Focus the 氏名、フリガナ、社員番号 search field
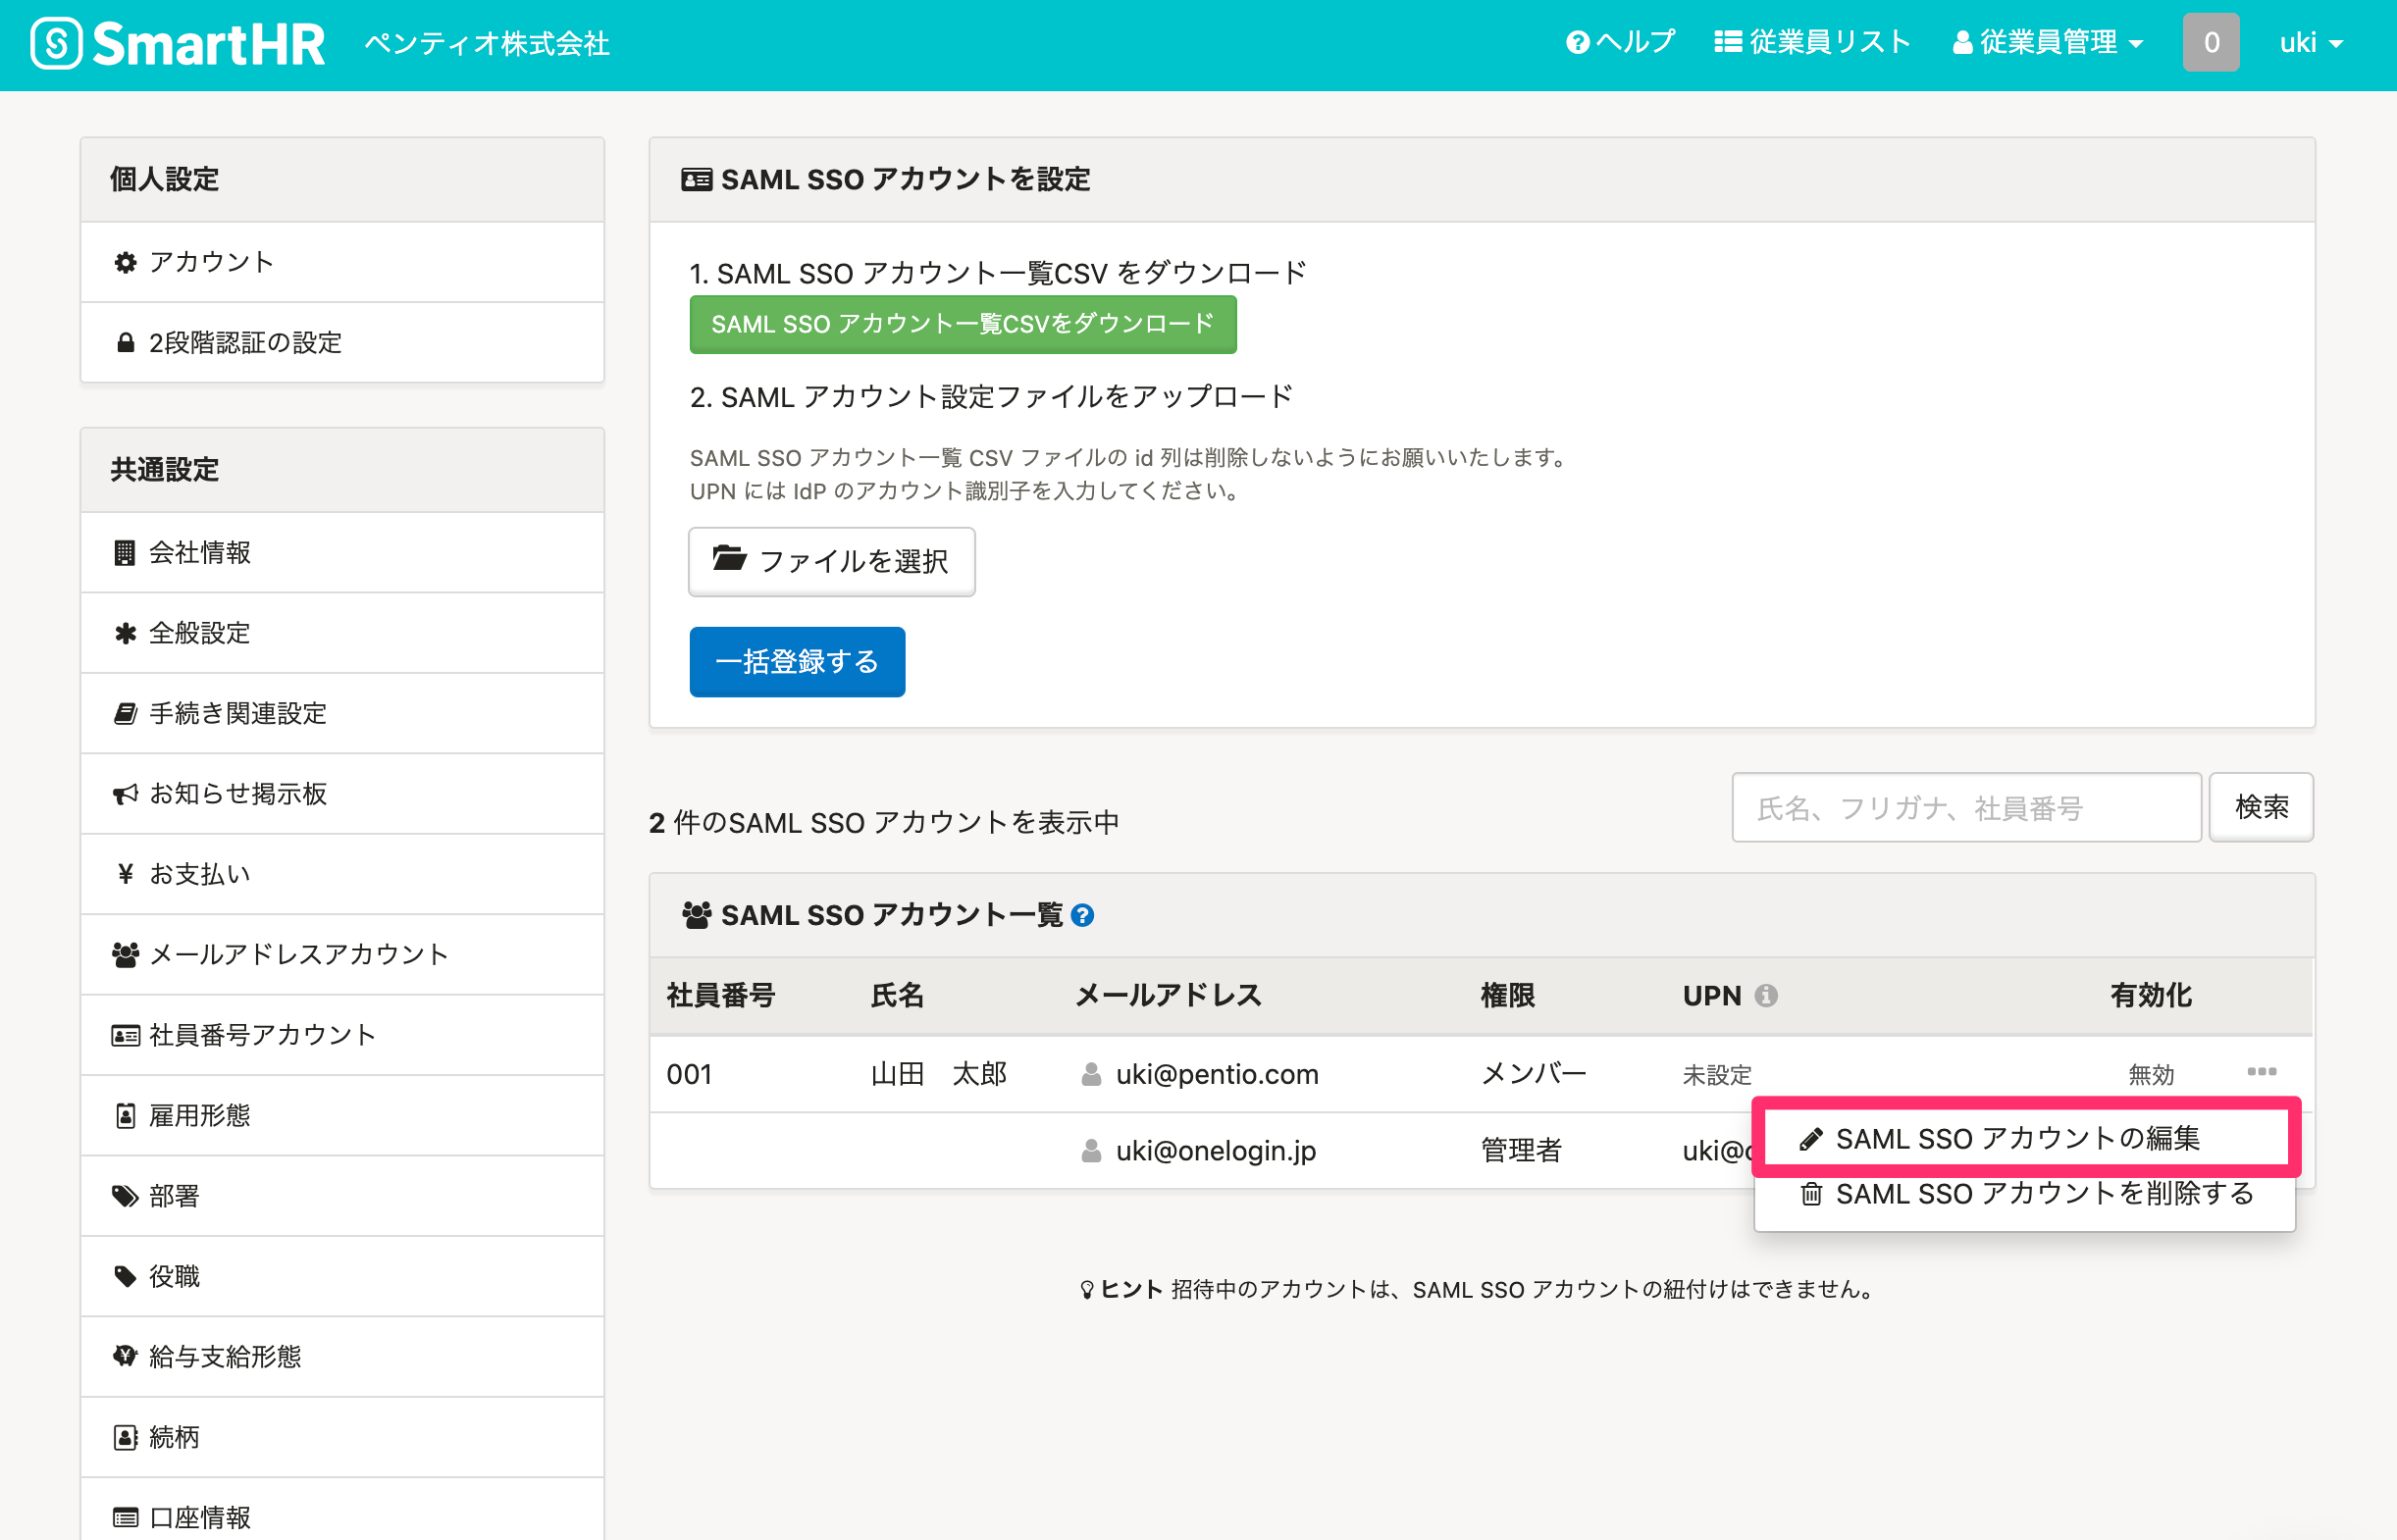The image size is (2397, 1540). [x=1966, y=807]
